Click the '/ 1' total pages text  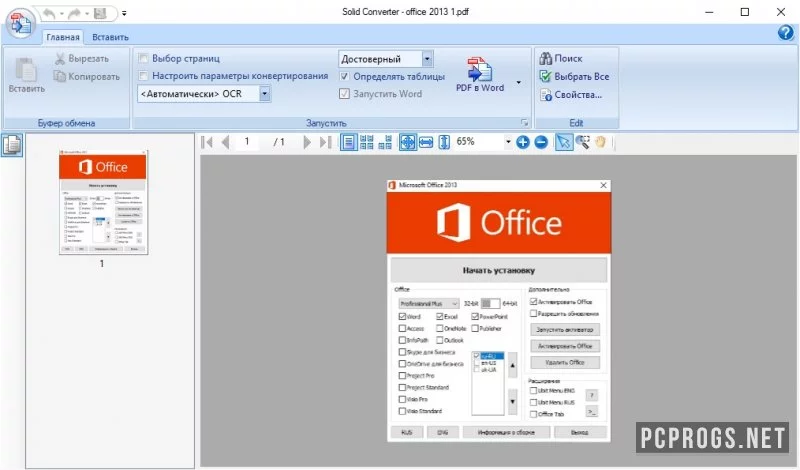279,142
